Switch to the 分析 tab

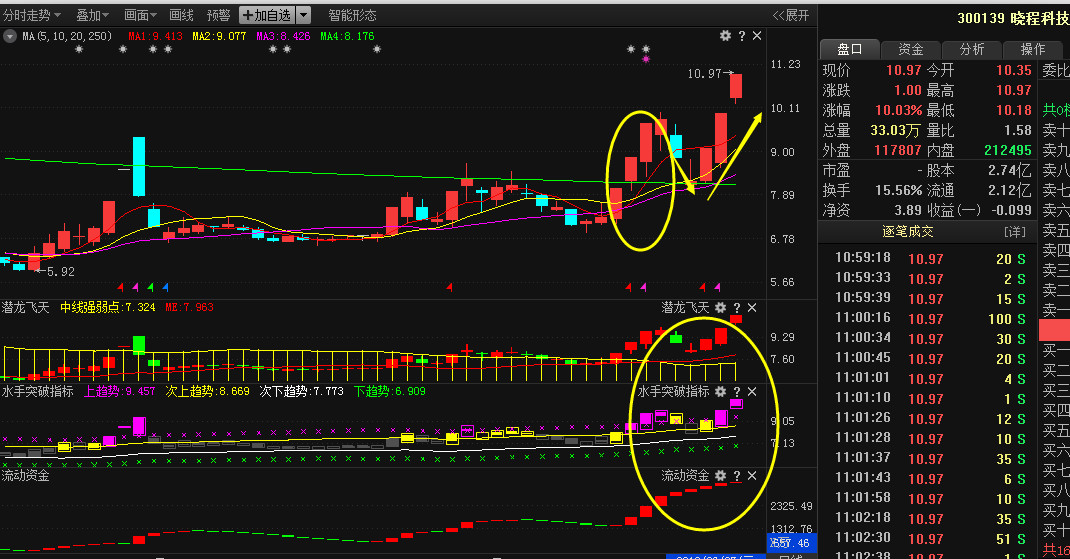971,49
